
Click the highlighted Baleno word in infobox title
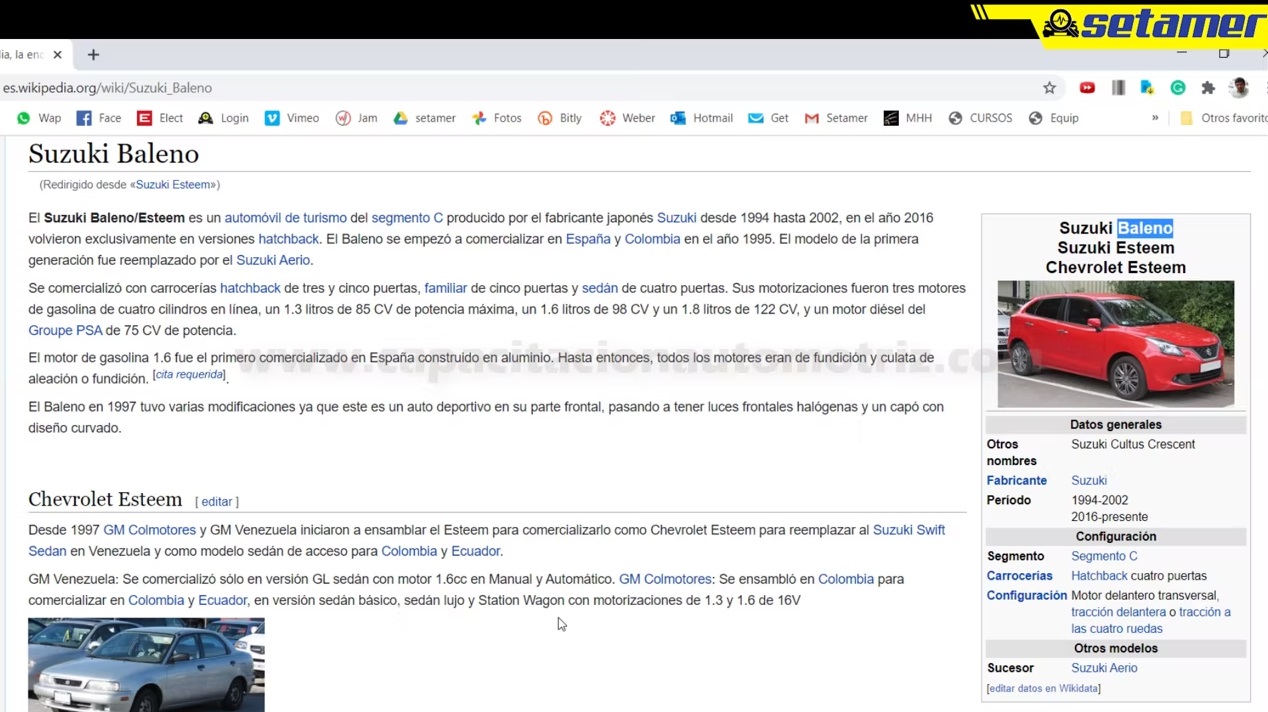pos(1145,228)
